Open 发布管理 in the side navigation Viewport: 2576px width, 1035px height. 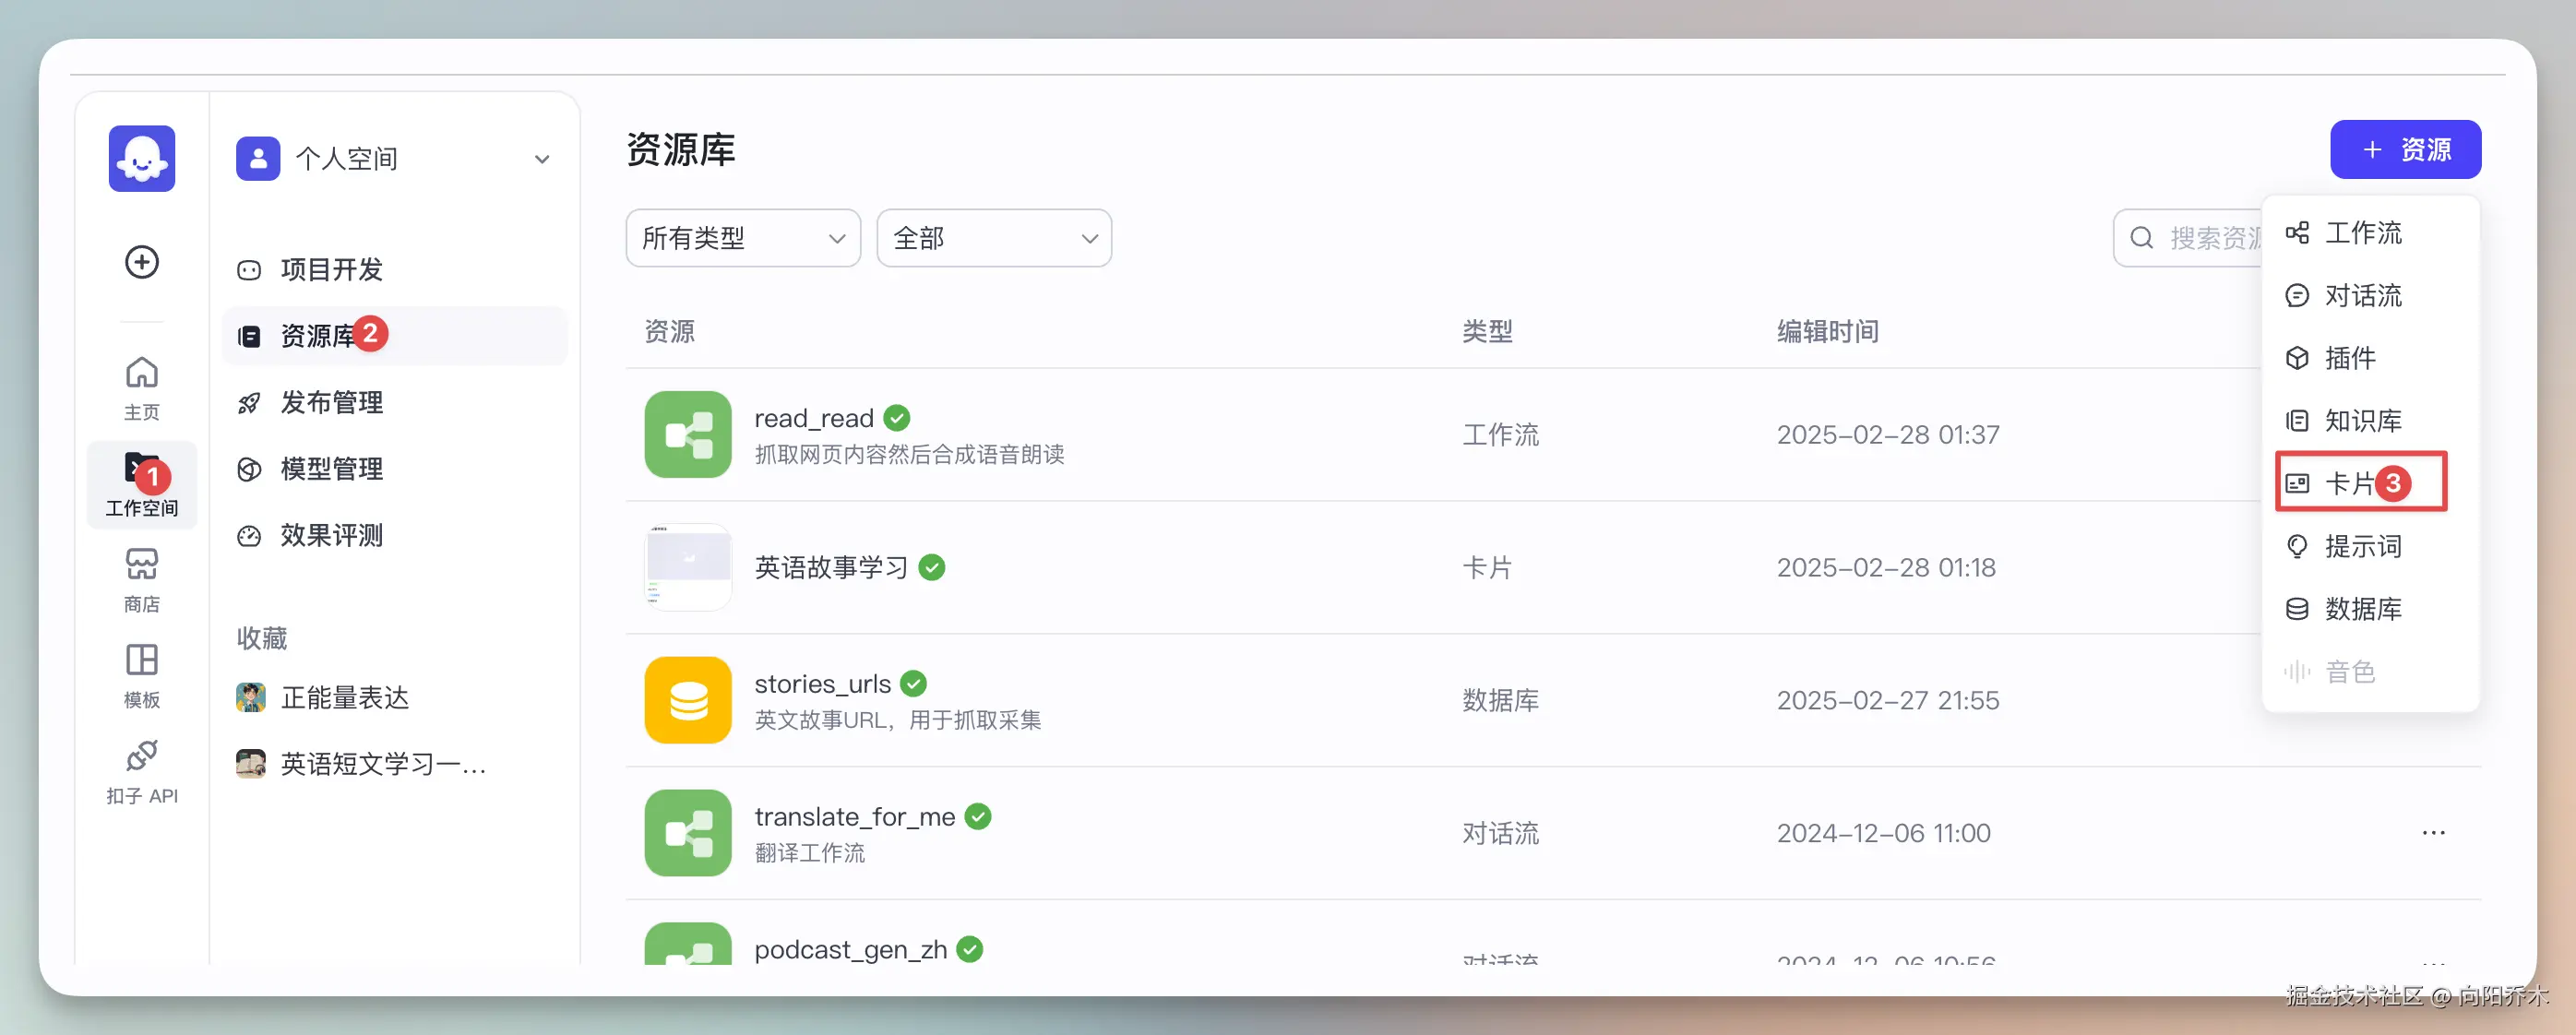point(331,402)
